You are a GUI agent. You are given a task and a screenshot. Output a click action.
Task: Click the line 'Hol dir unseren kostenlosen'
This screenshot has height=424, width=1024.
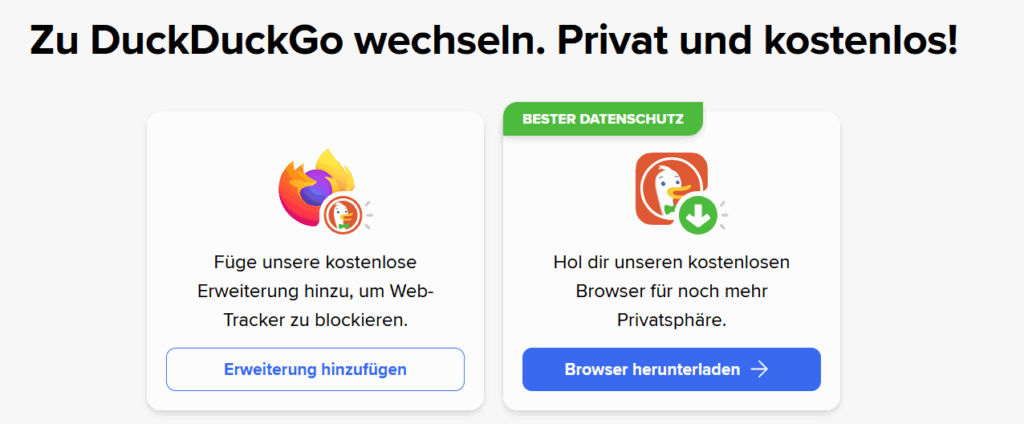tap(671, 263)
